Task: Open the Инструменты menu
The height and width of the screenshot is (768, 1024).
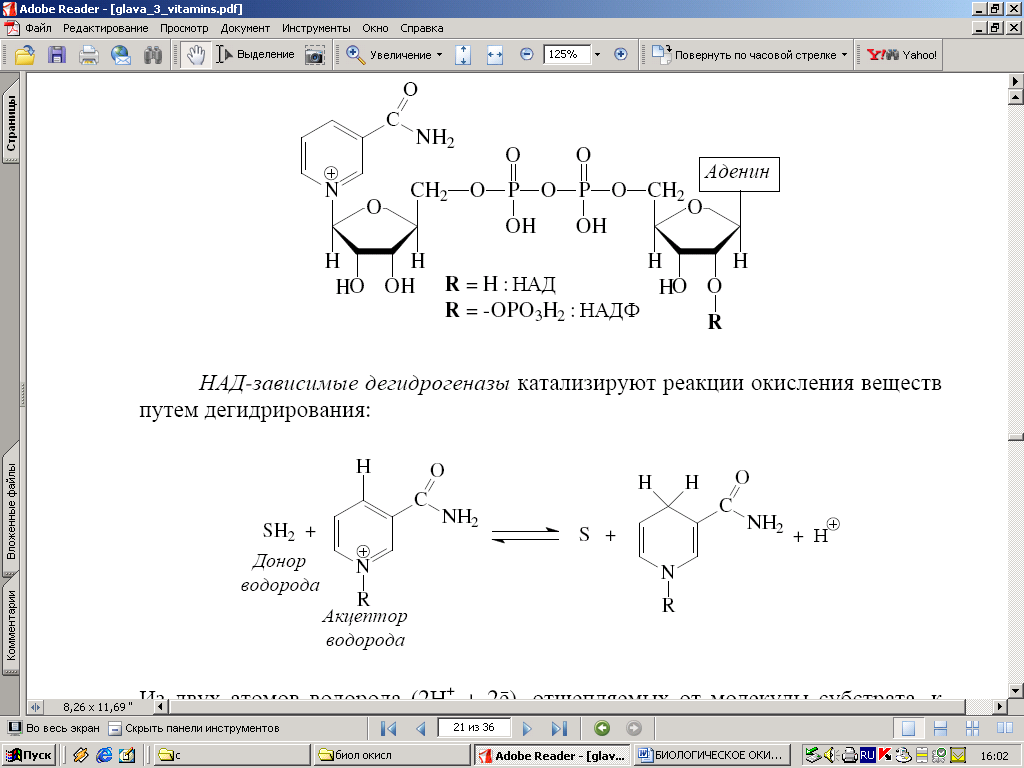Action: 316,28
